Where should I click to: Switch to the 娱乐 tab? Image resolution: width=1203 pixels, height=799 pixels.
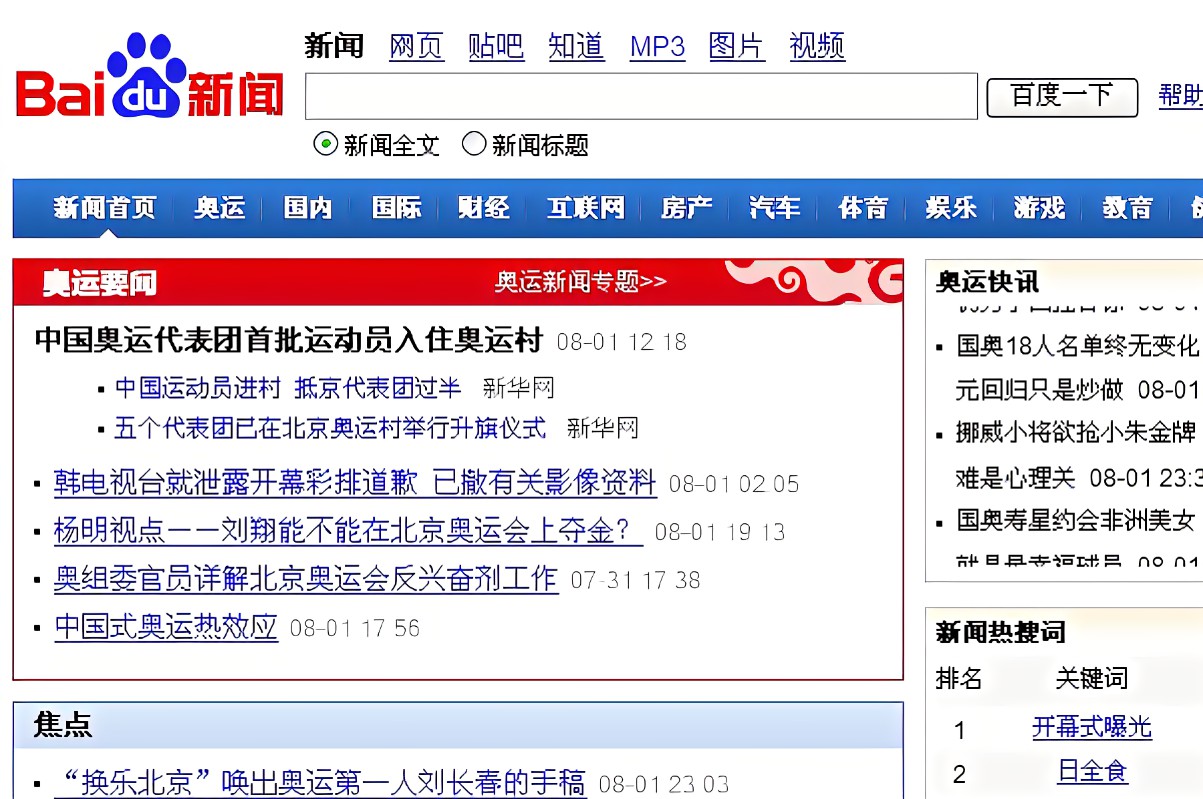tap(951, 208)
